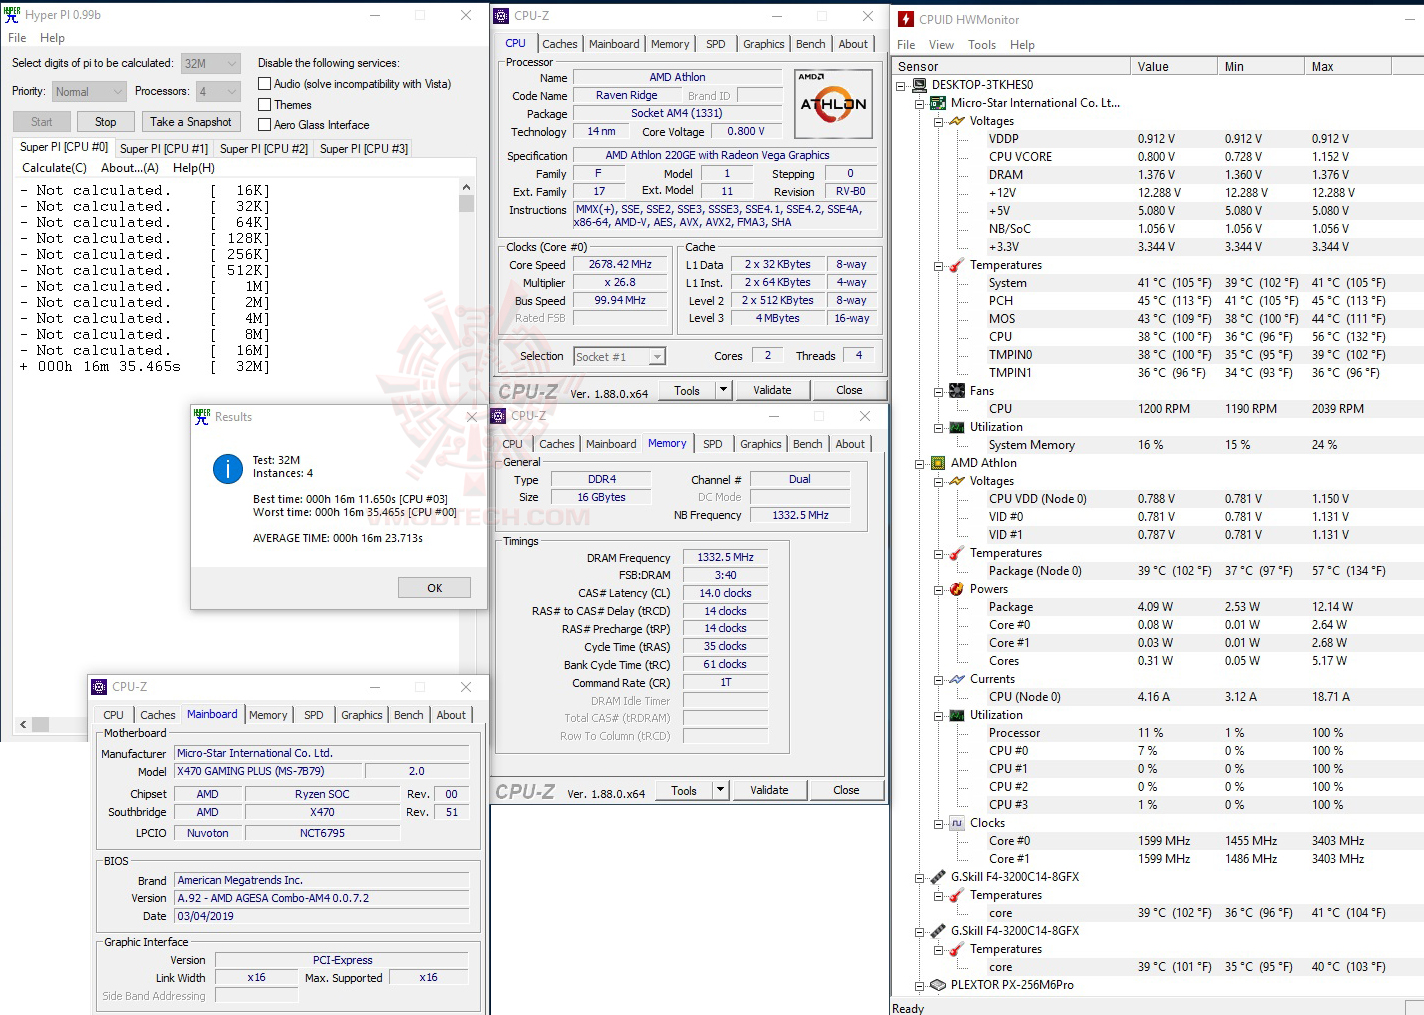Viewport: 1424px width, 1015px height.
Task: Click the Value column header in HWMonitor
Action: [1175, 67]
